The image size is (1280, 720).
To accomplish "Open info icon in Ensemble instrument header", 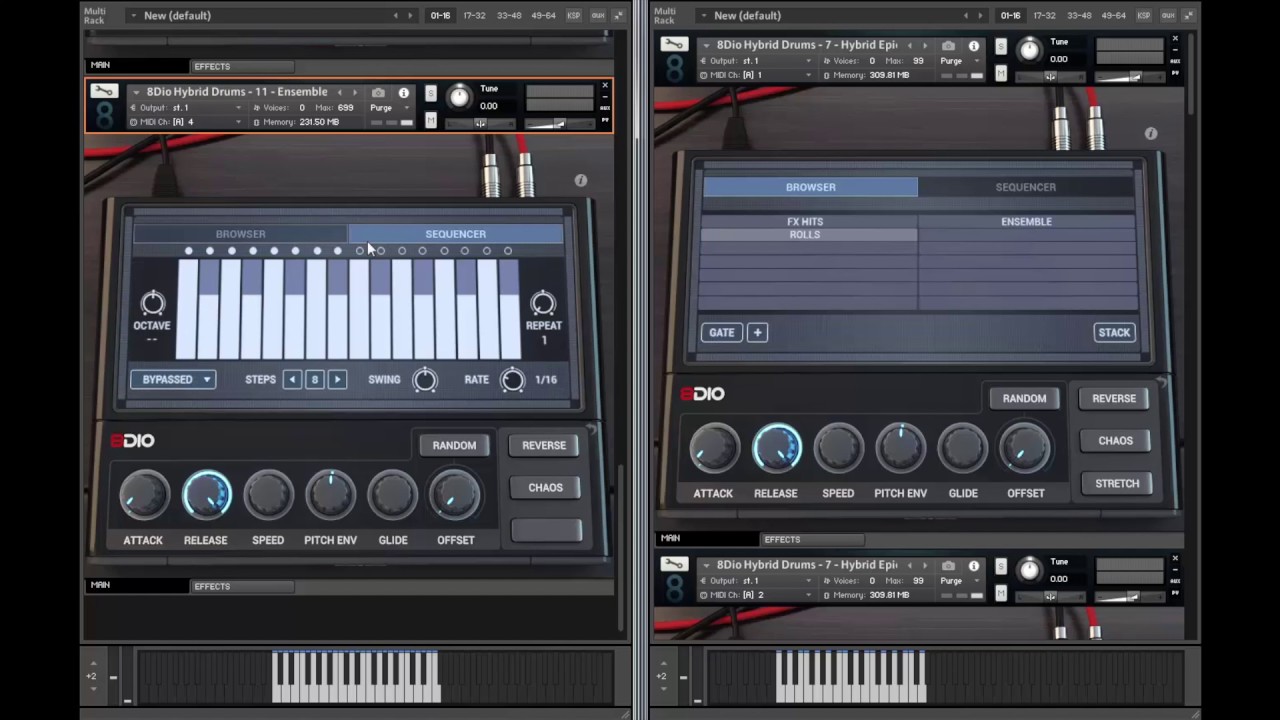I will coord(403,92).
